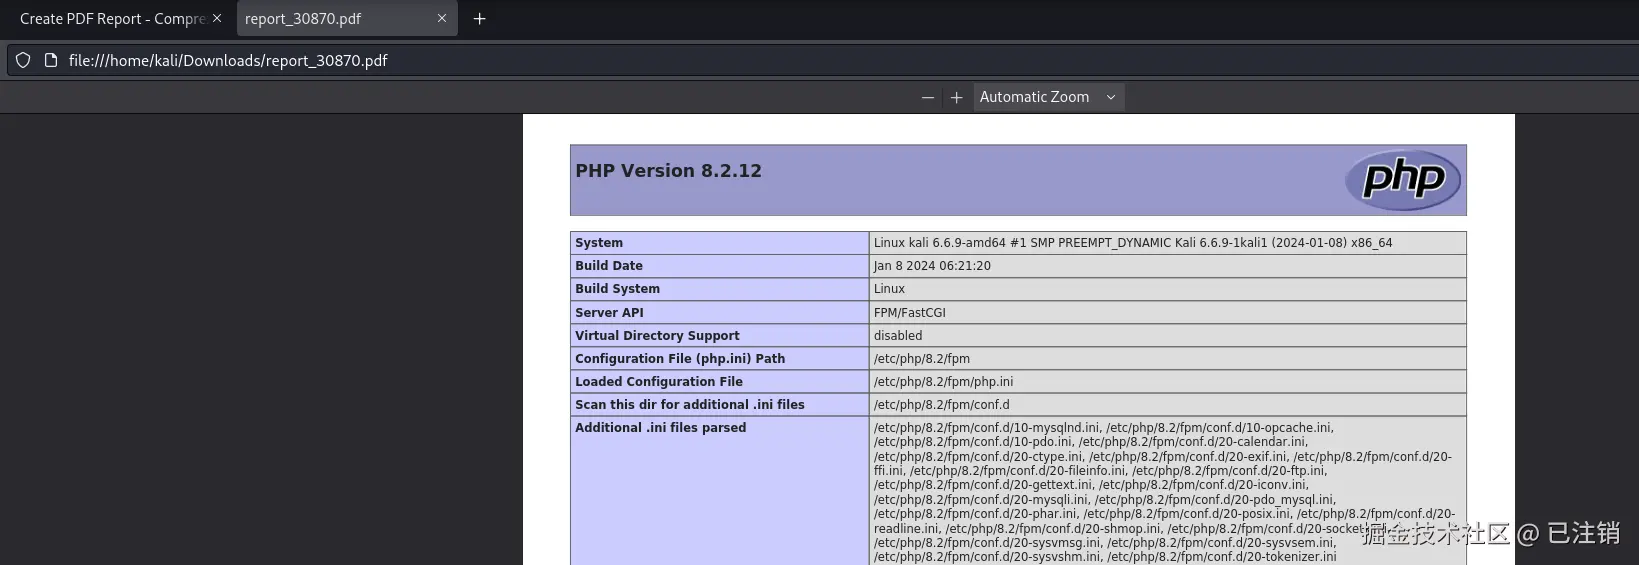Viewport: 1639px width, 565px height.
Task: Click the Loaded Configuration File label
Action: pos(659,382)
